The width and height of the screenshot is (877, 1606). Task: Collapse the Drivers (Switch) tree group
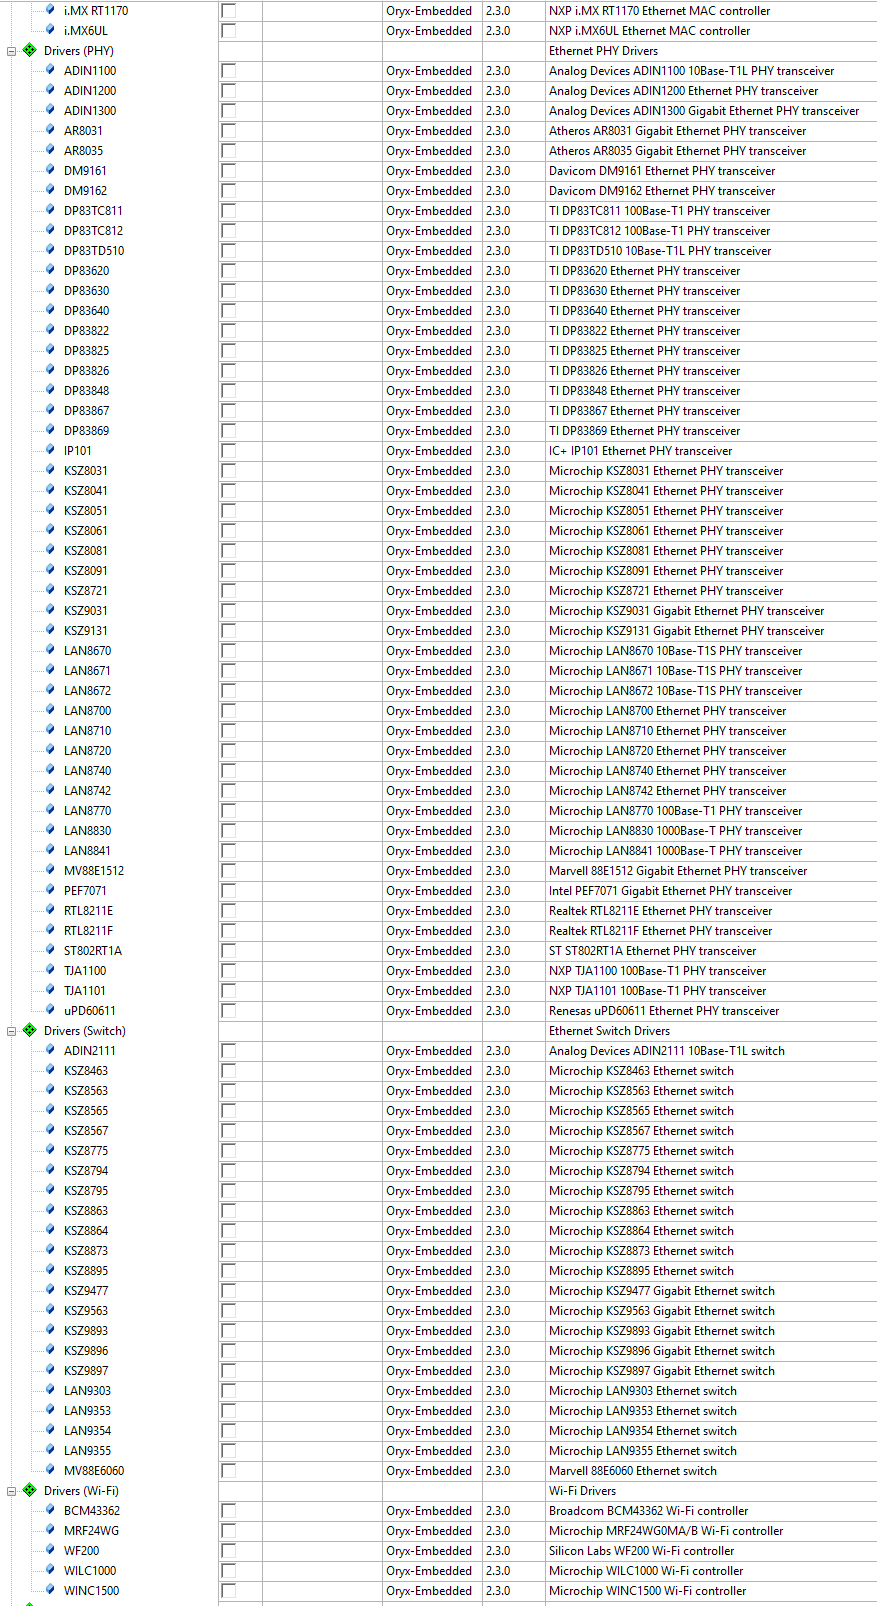click(x=12, y=1031)
